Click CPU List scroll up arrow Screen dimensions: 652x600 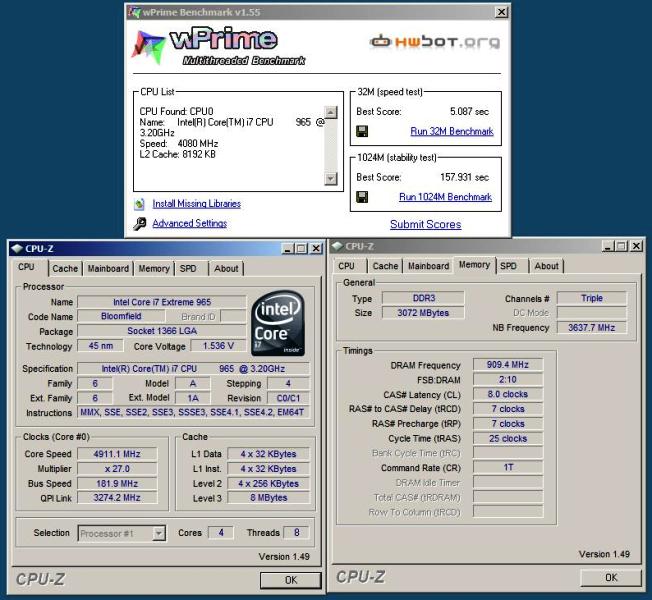(x=331, y=112)
